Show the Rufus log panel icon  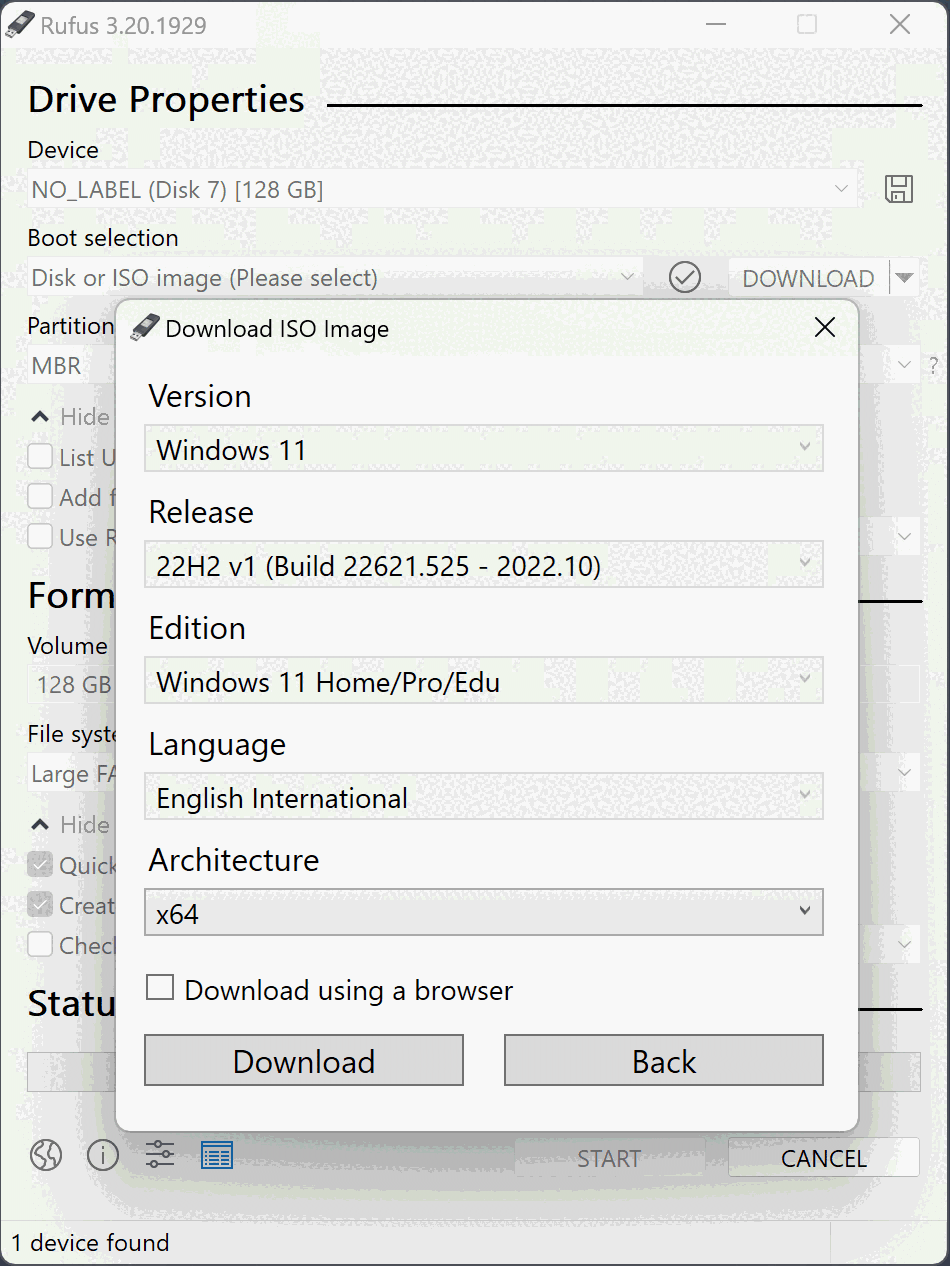(x=216, y=1155)
